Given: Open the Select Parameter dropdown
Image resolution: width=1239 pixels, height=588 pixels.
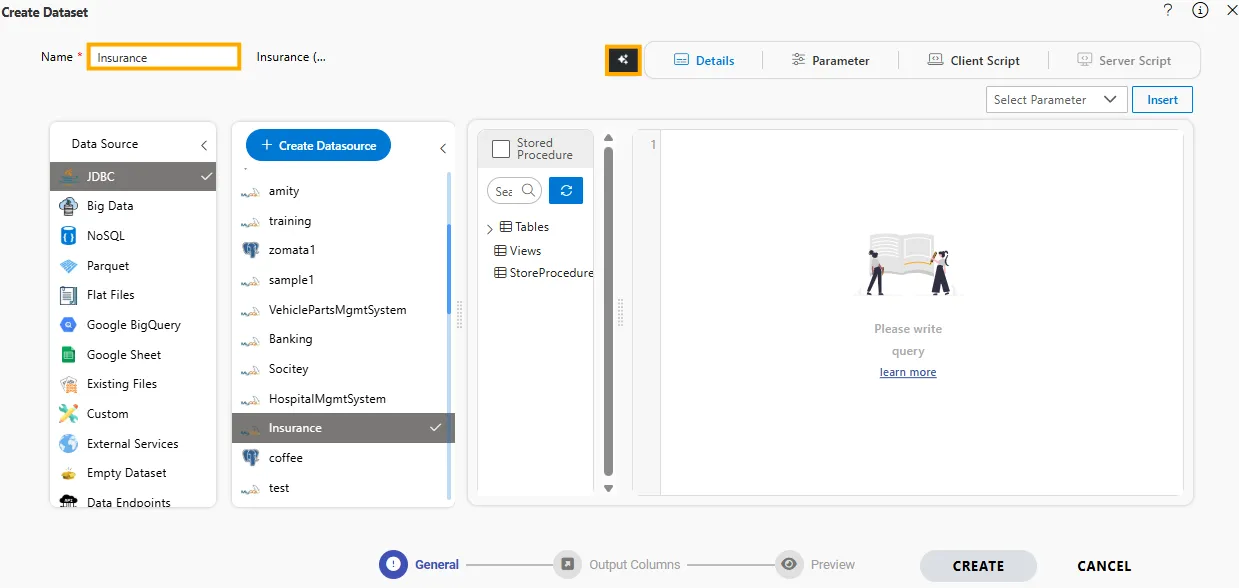Looking at the screenshot, I should coord(1055,100).
